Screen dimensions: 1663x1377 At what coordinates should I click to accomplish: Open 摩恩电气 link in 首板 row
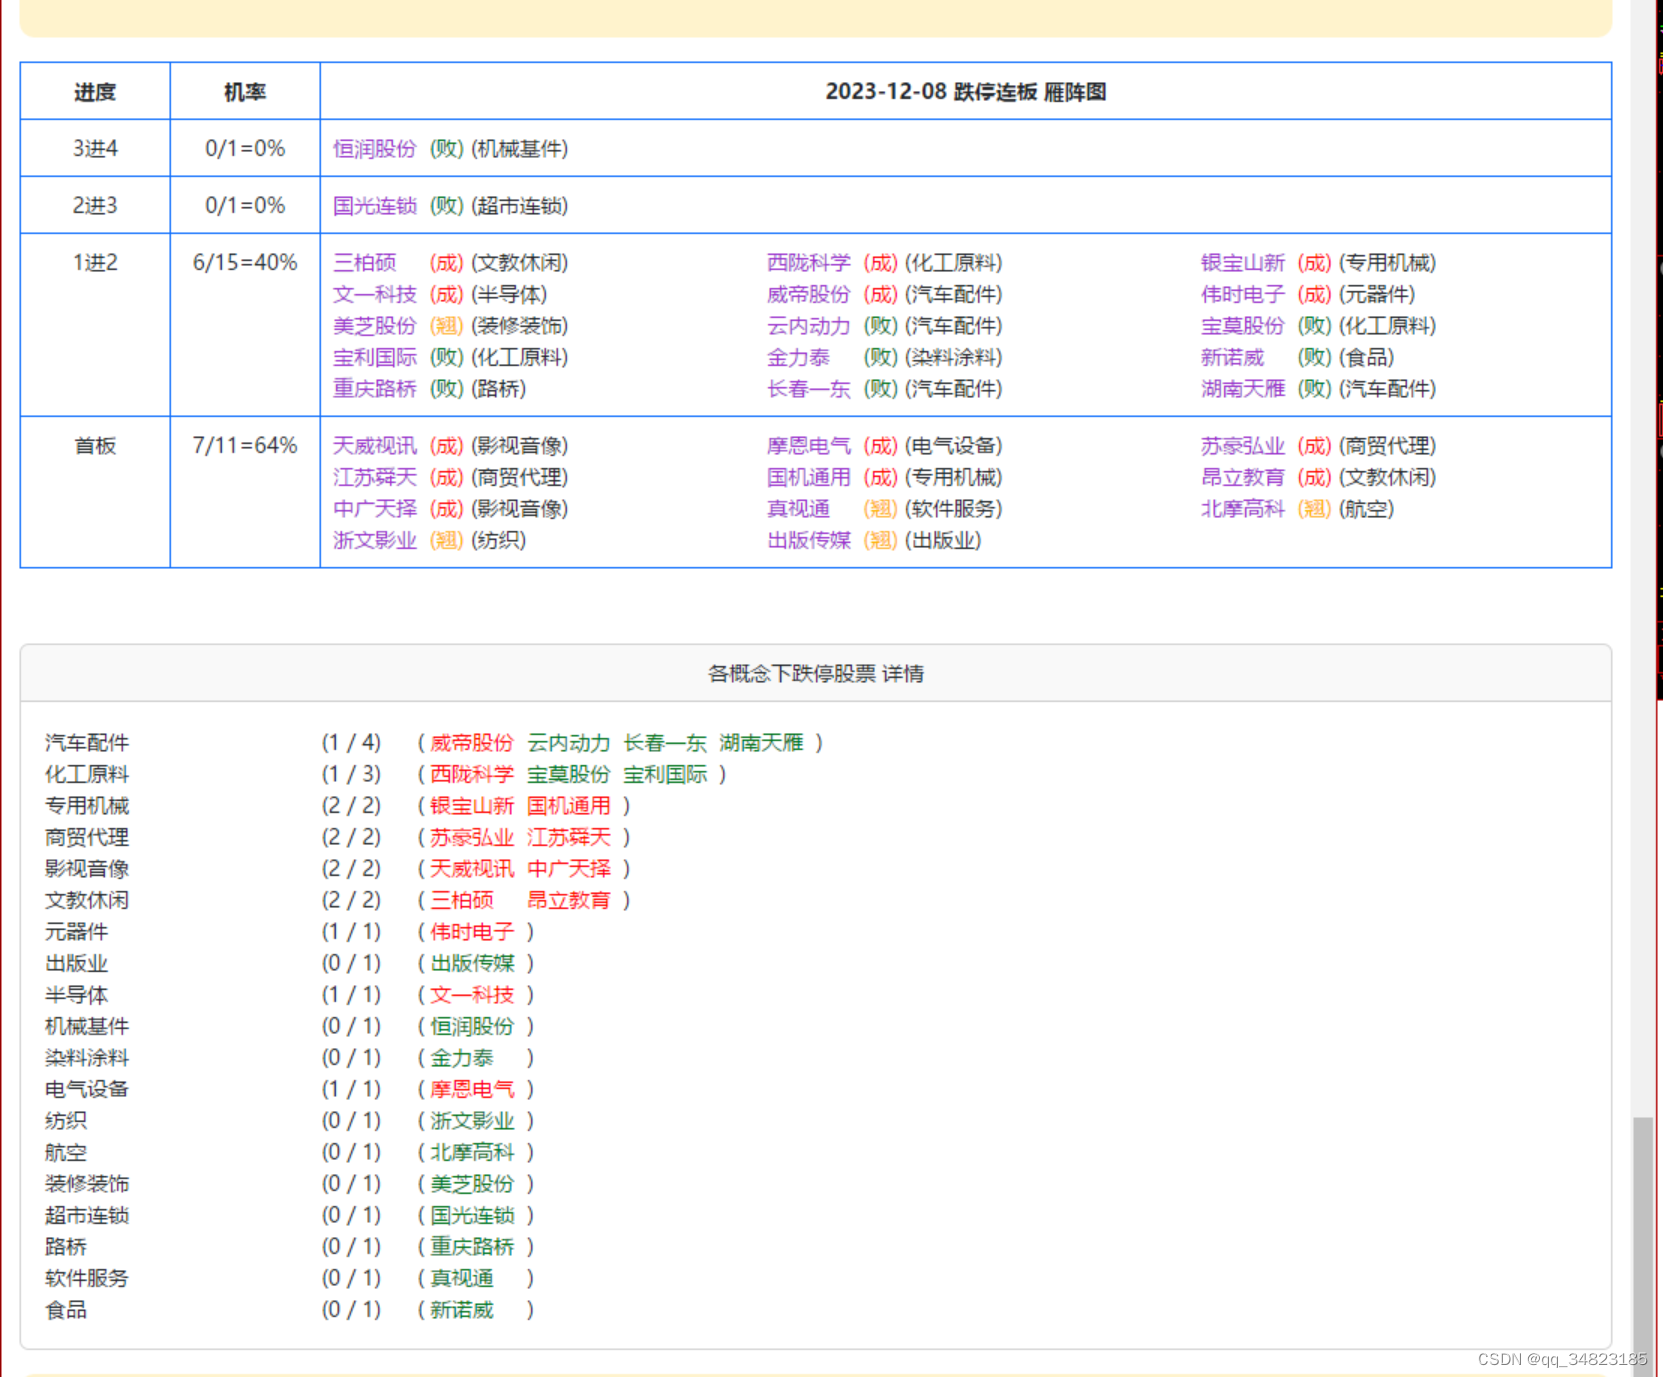click(x=809, y=446)
